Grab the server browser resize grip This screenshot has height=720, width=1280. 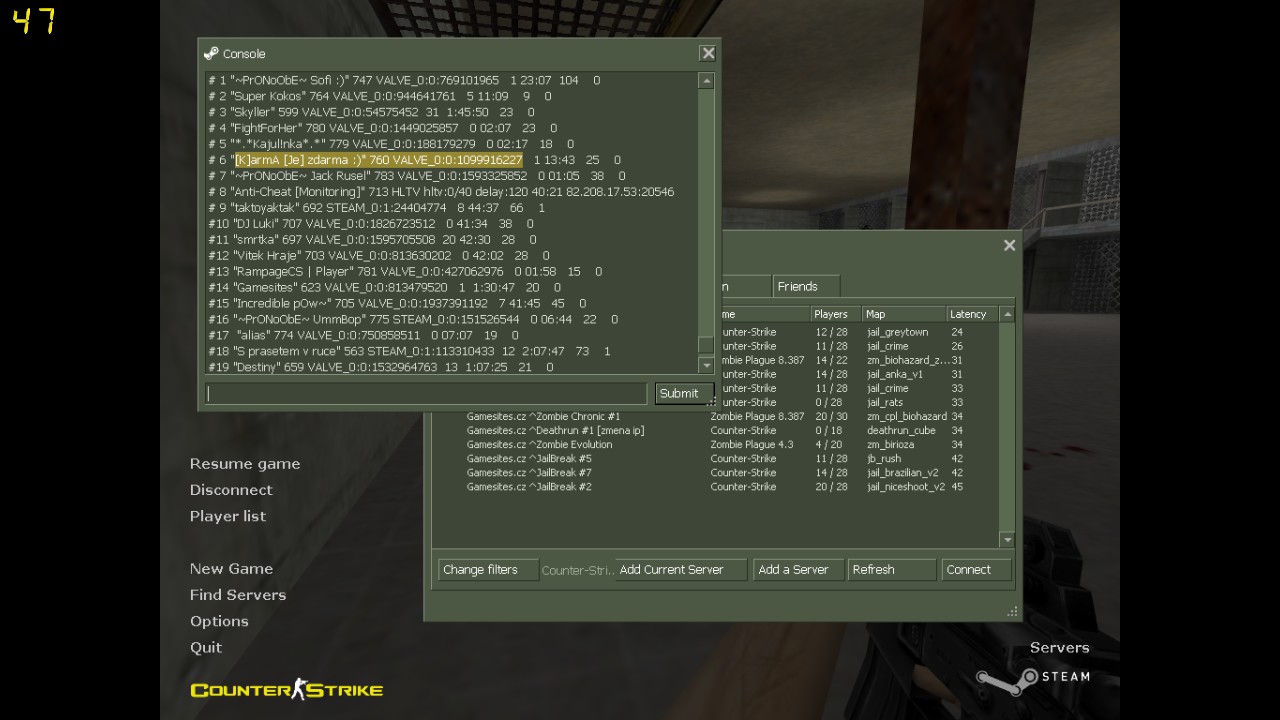coord(1013,611)
